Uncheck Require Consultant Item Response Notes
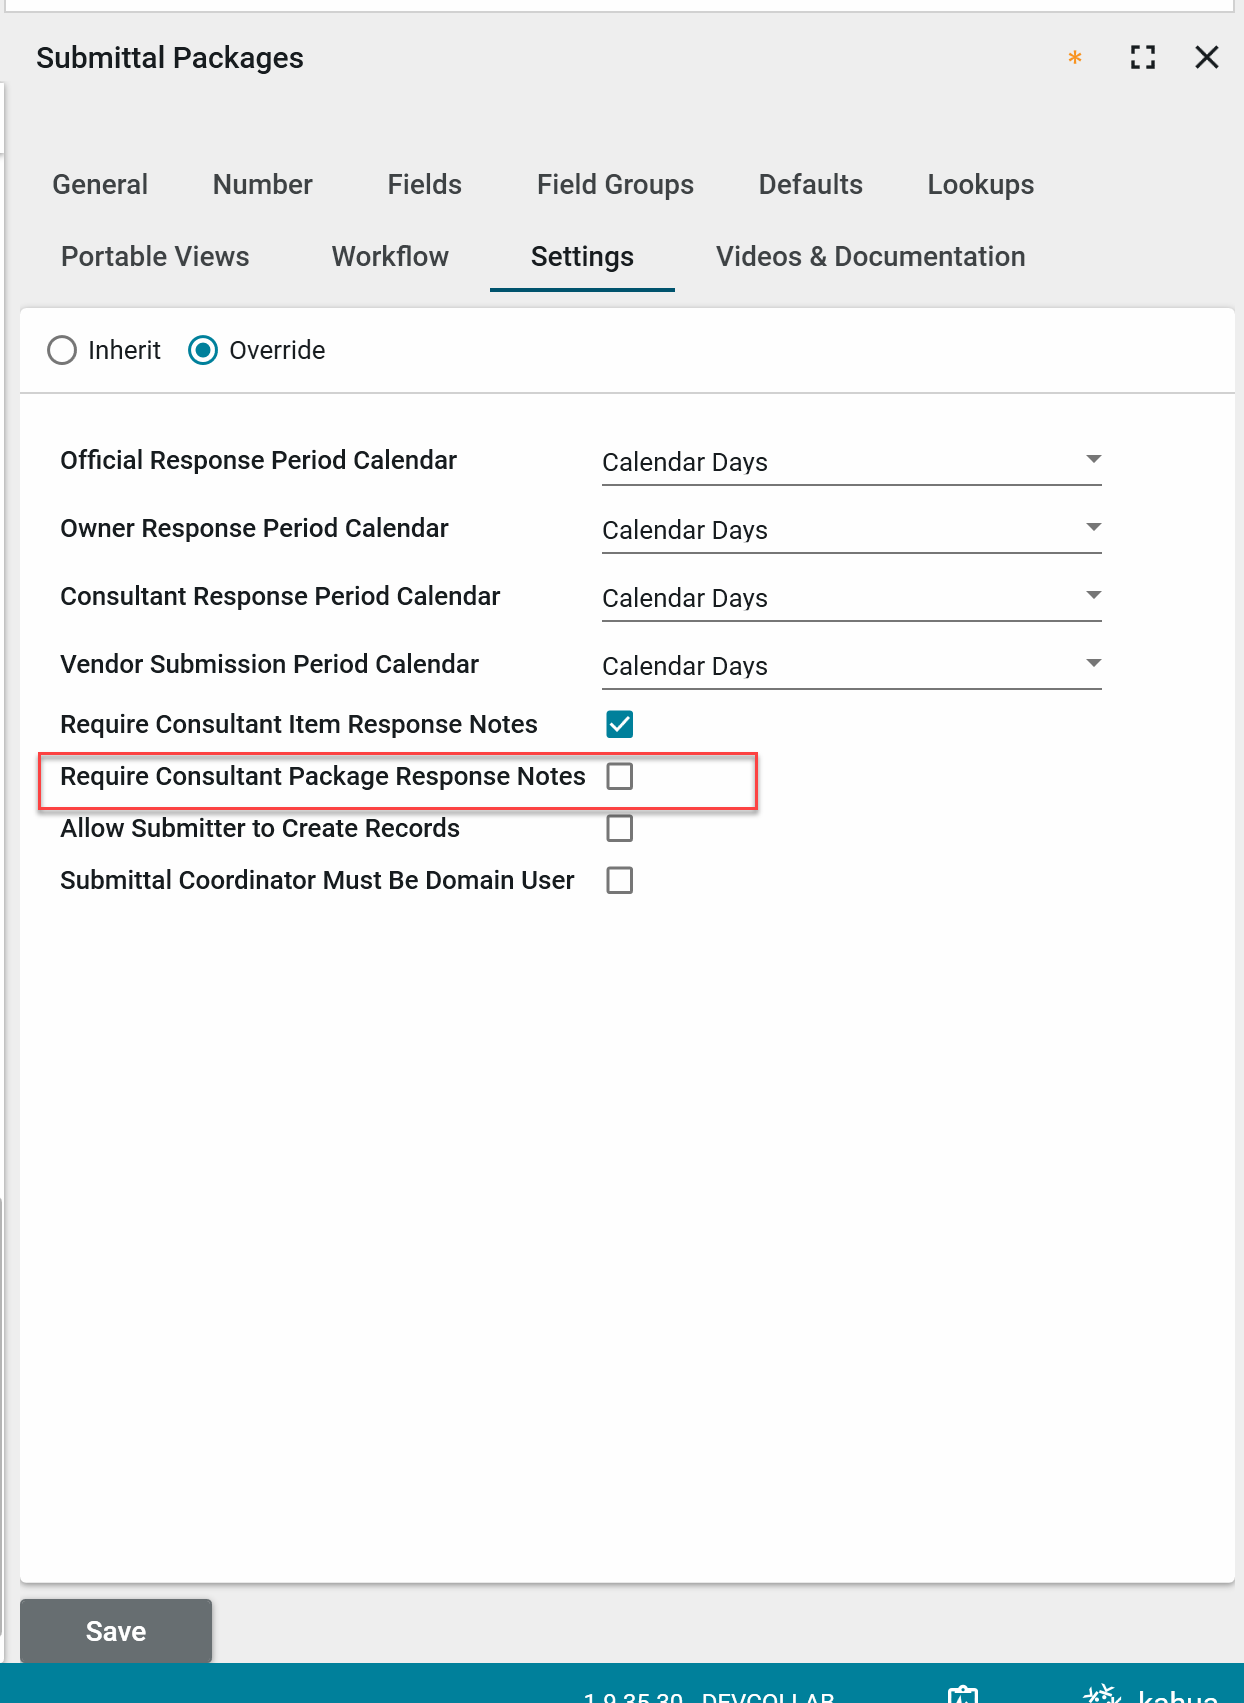The image size is (1244, 1703). pyautogui.click(x=620, y=724)
